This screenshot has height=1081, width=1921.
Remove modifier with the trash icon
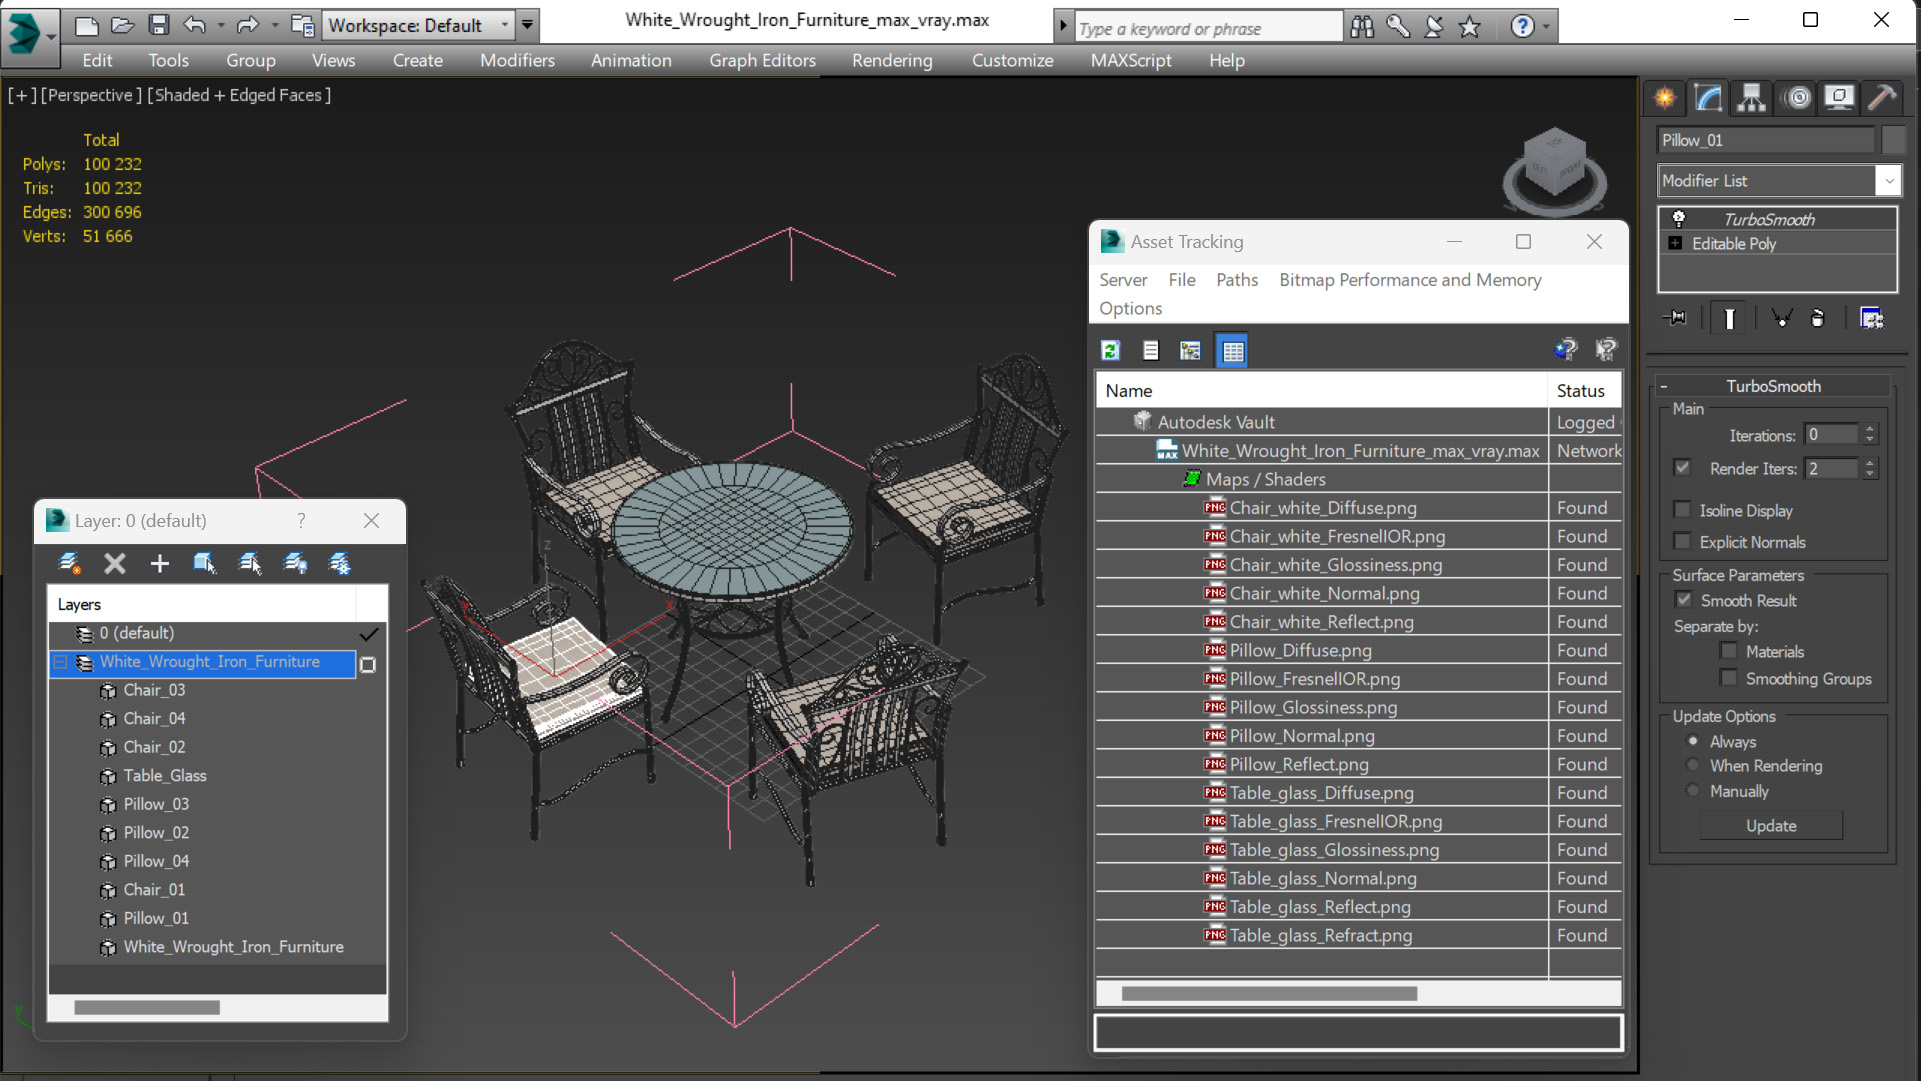1818,318
